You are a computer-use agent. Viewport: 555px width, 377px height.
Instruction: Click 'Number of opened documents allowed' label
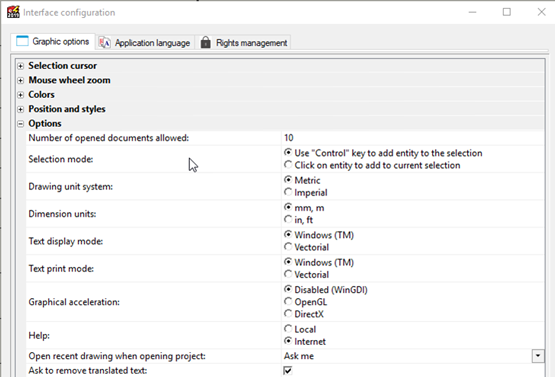pos(109,138)
